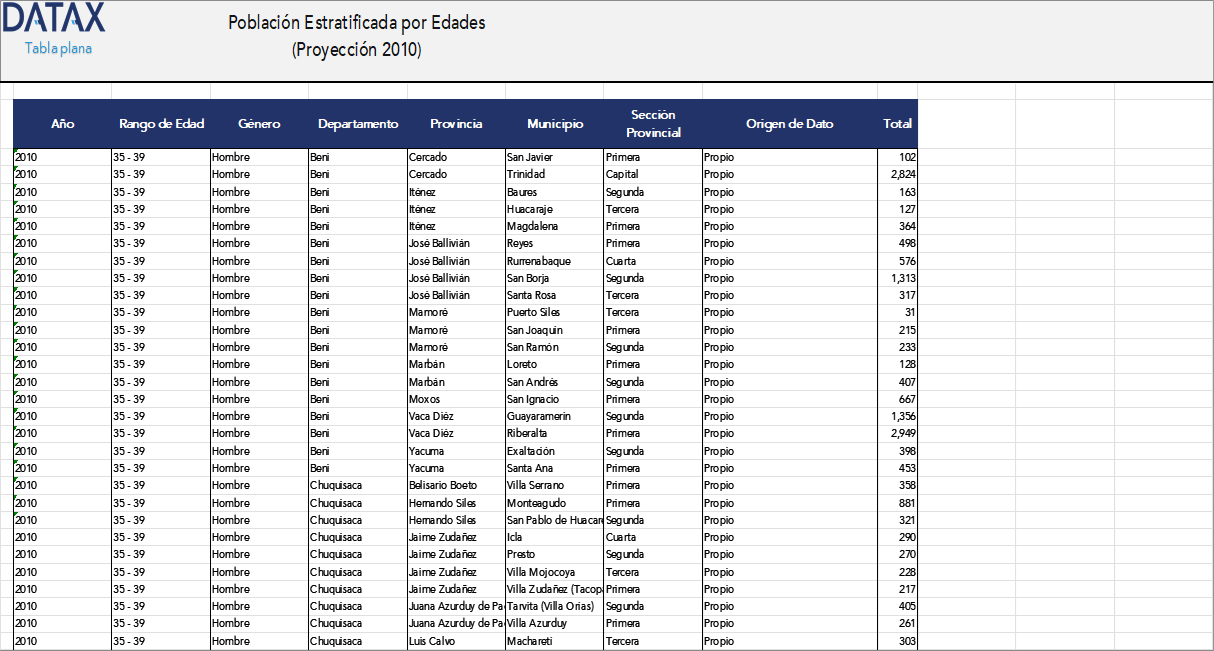This screenshot has height=651, width=1214.
Task: Select the Rurrenabaque cell
Action: [x=539, y=261]
